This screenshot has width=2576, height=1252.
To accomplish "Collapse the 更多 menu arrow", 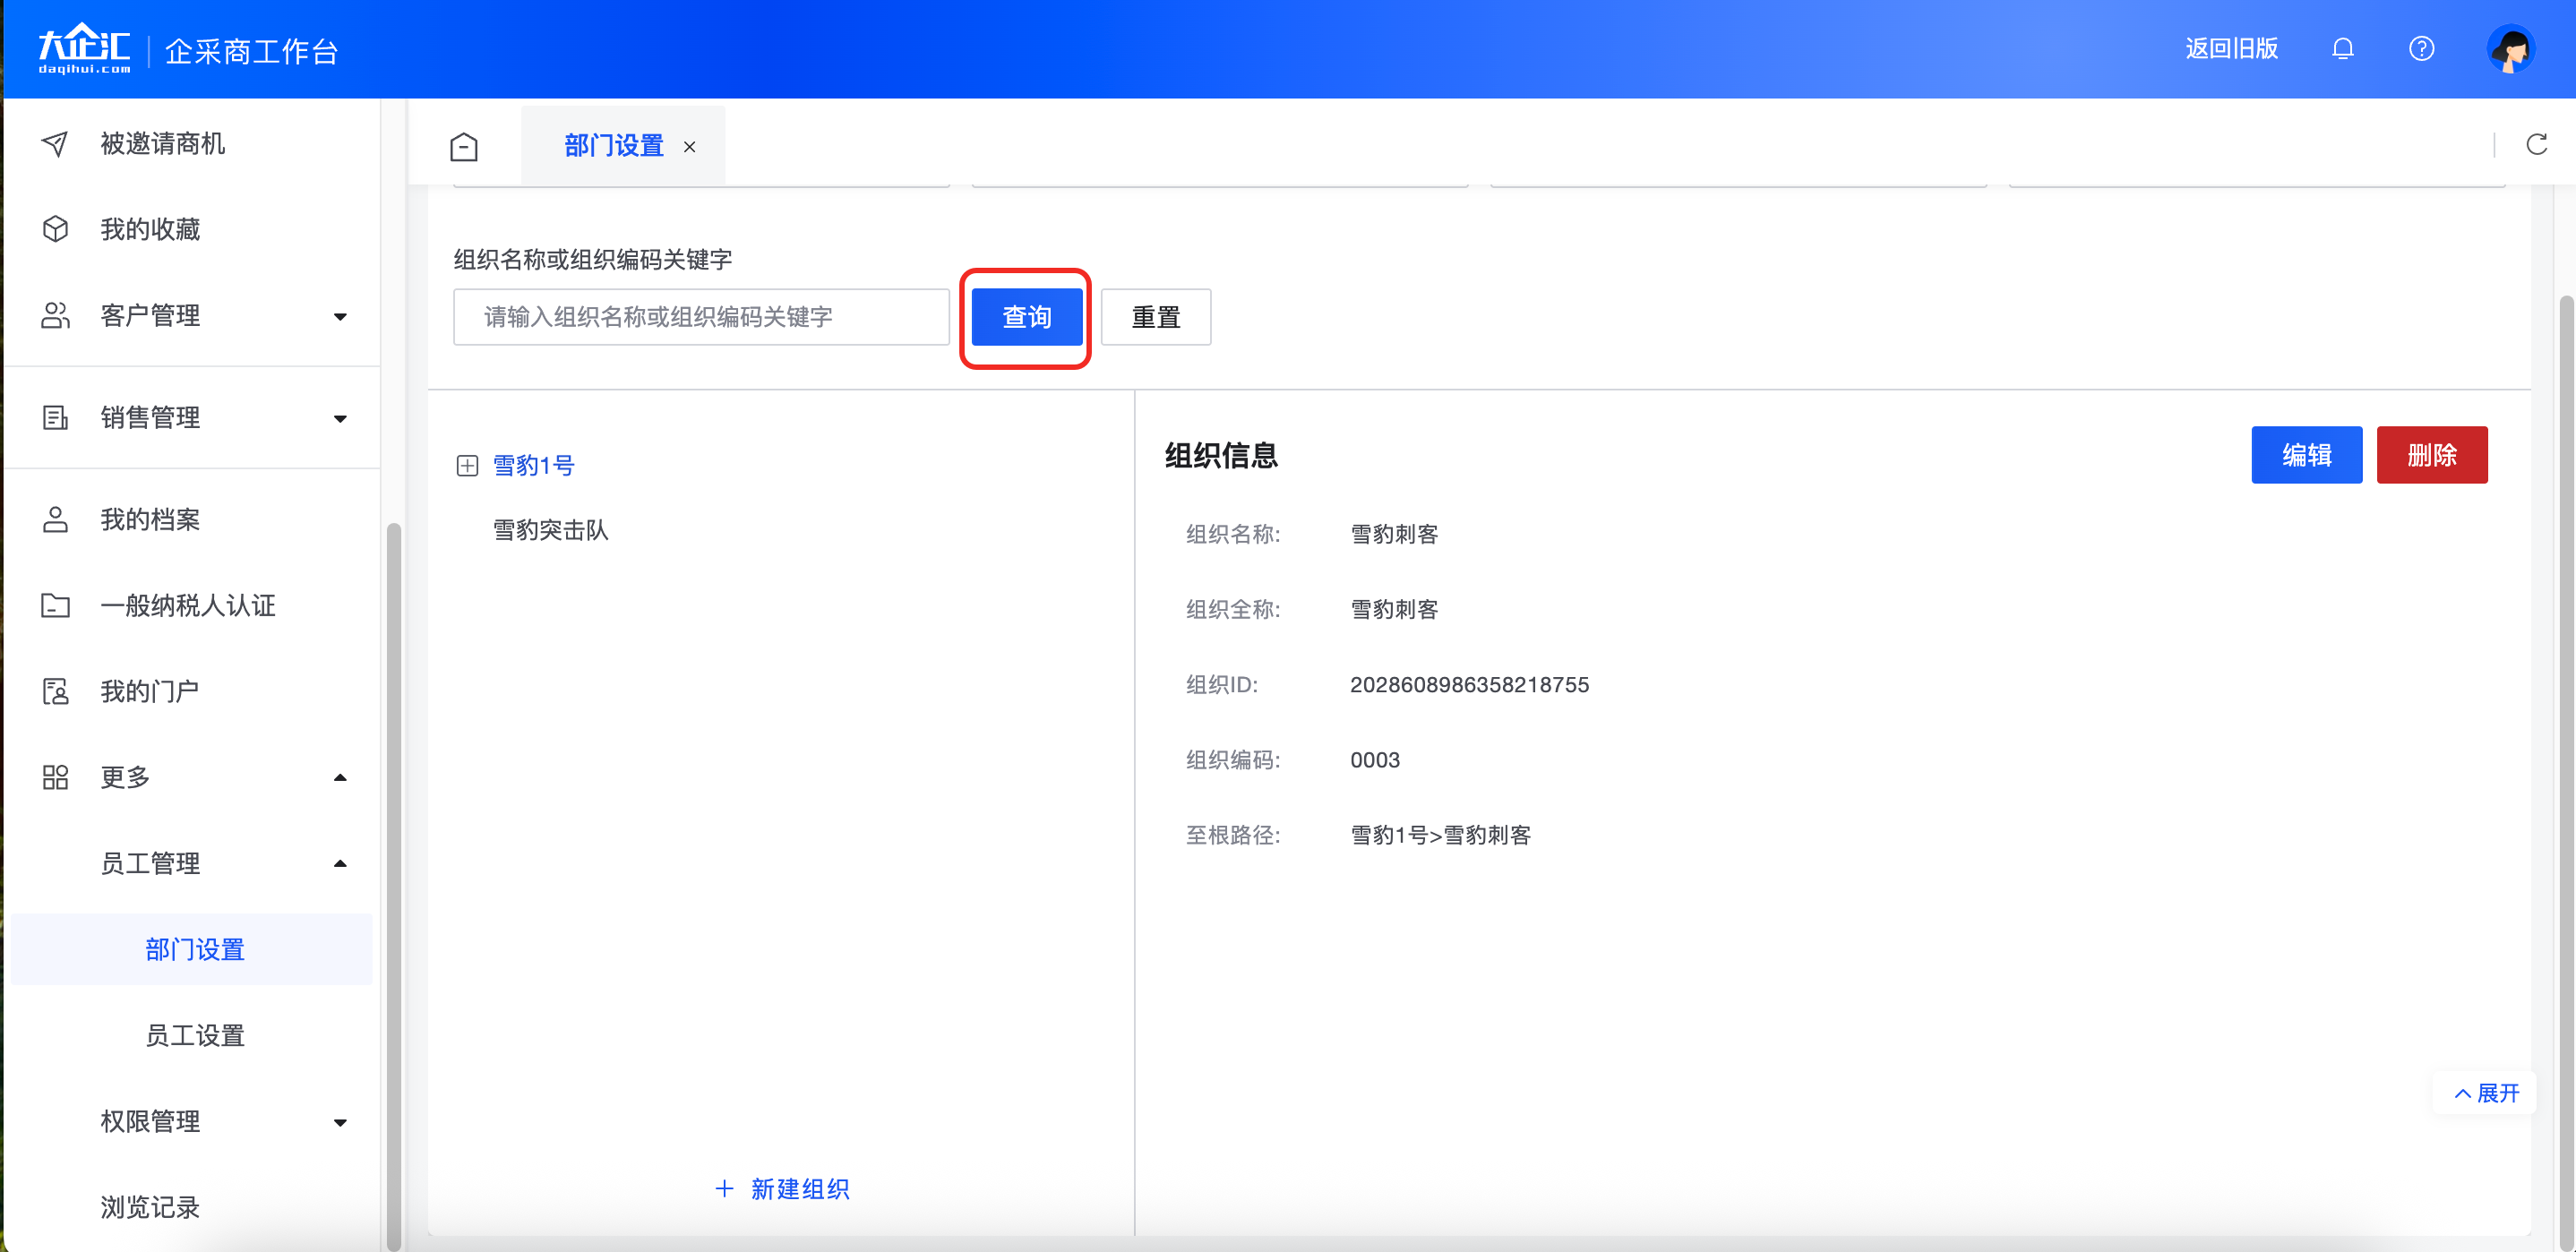I will coord(340,777).
